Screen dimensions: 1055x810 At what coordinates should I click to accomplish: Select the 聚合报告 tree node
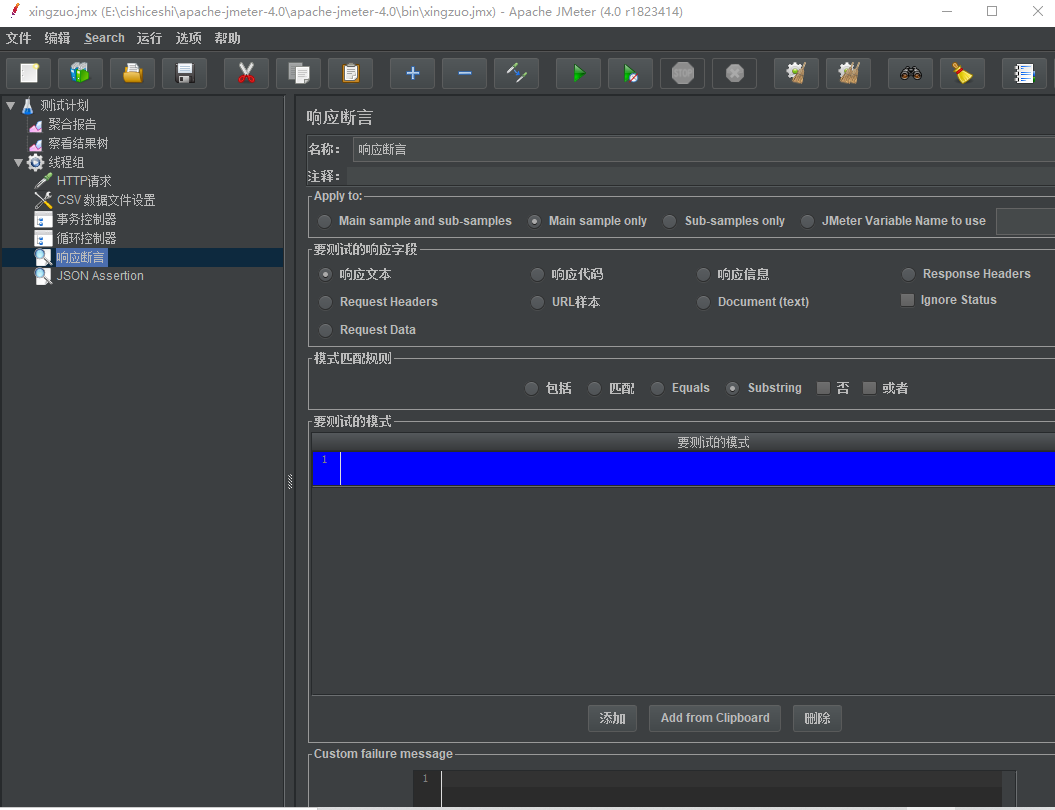click(x=71, y=124)
